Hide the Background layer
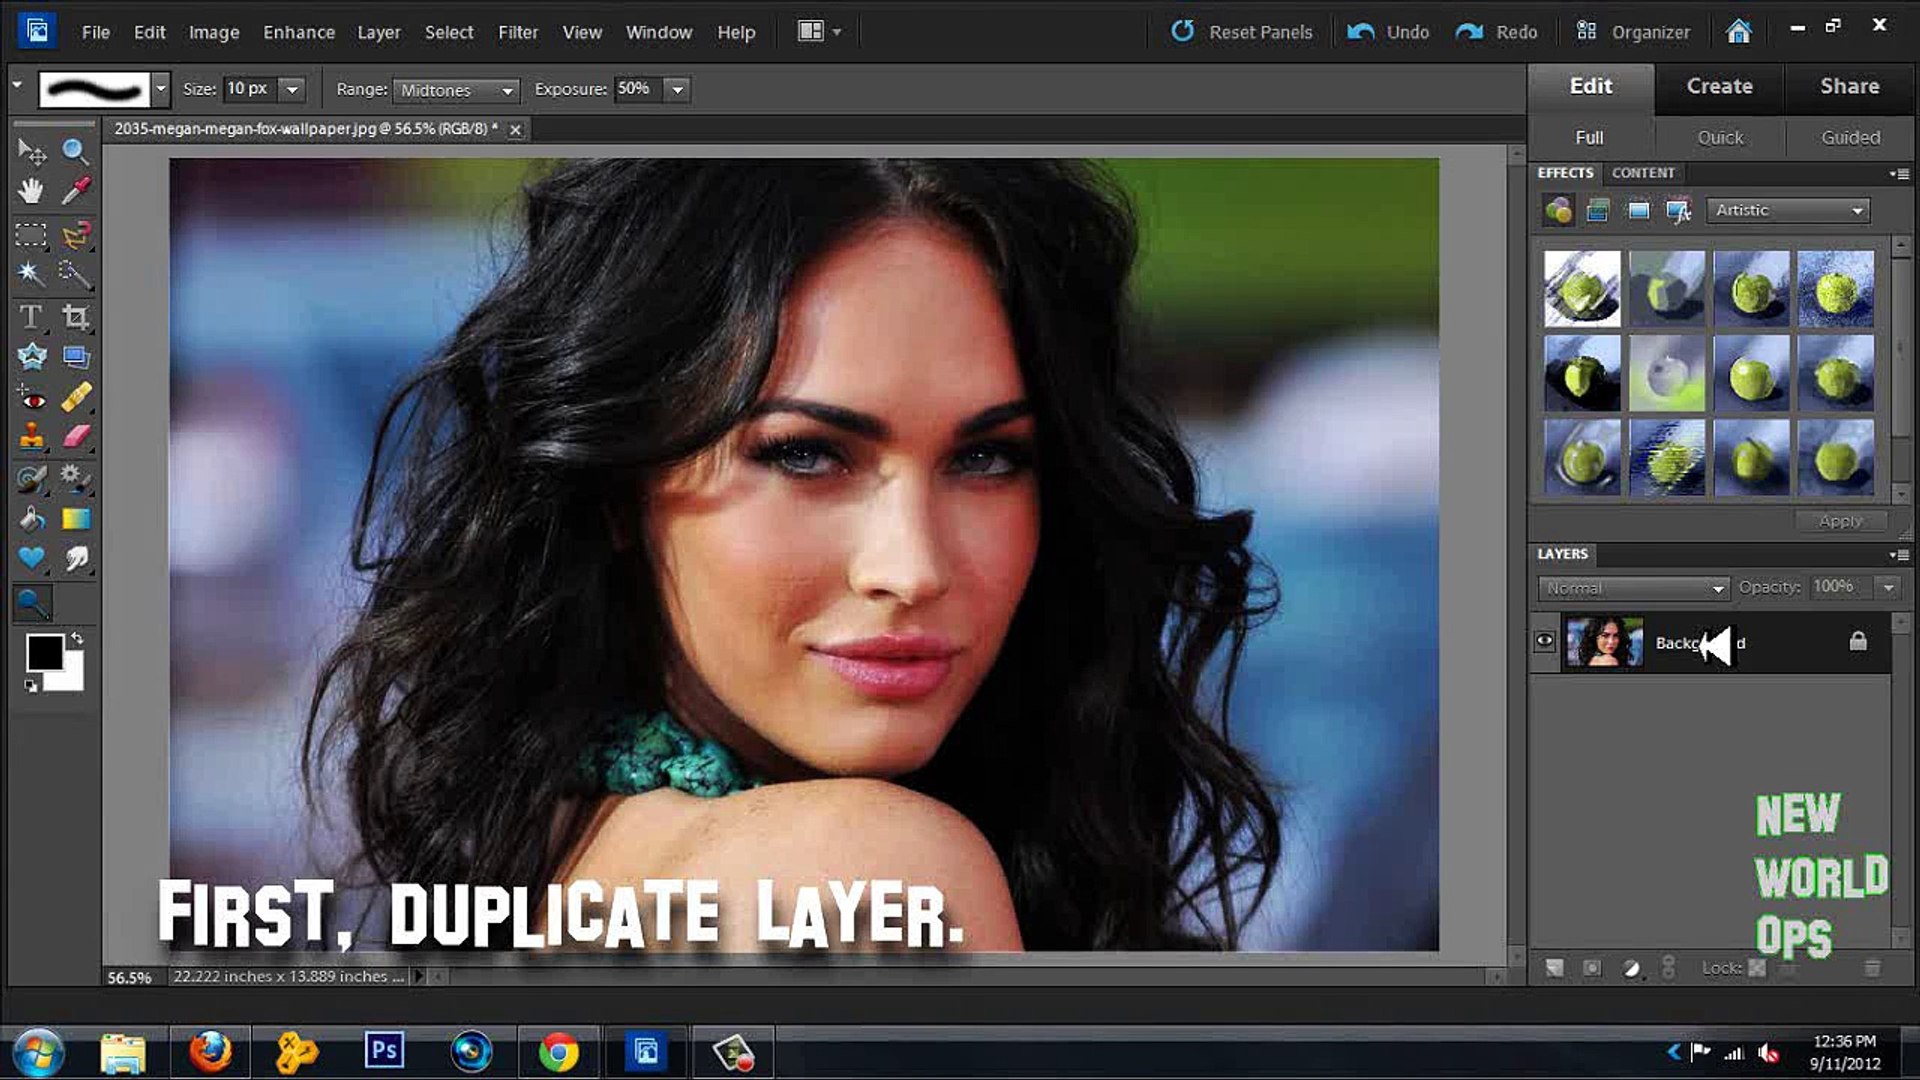 (x=1546, y=641)
